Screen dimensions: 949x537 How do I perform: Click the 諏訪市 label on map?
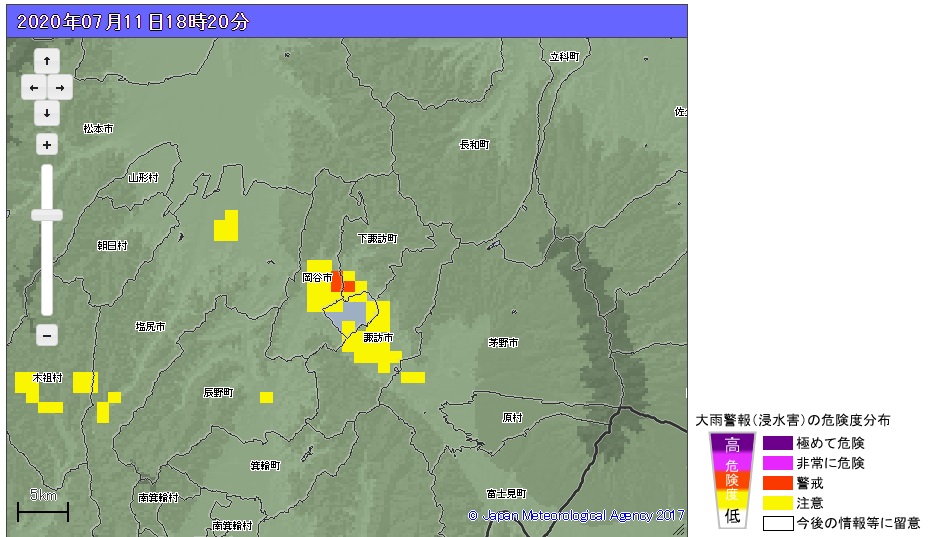coord(377,338)
